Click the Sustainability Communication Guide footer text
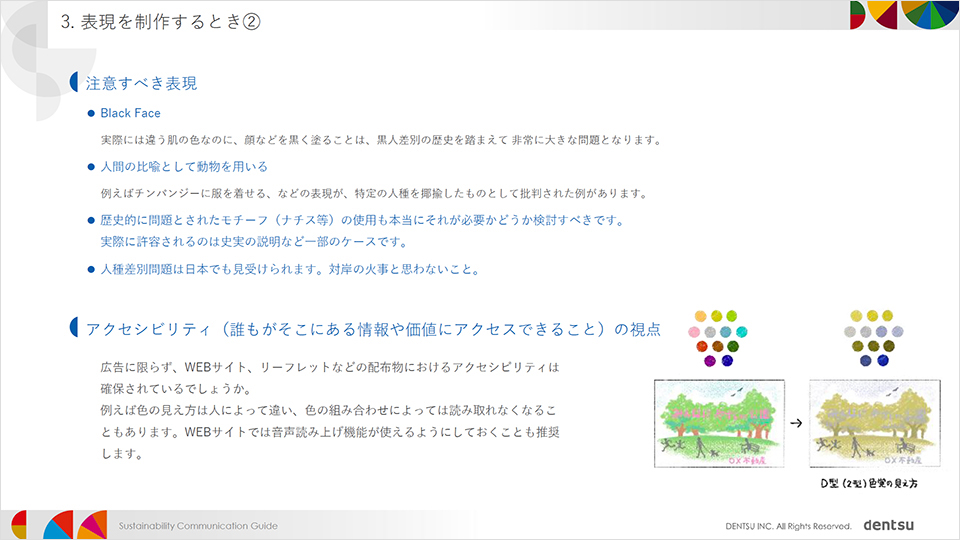The image size is (960, 540). click(x=198, y=525)
